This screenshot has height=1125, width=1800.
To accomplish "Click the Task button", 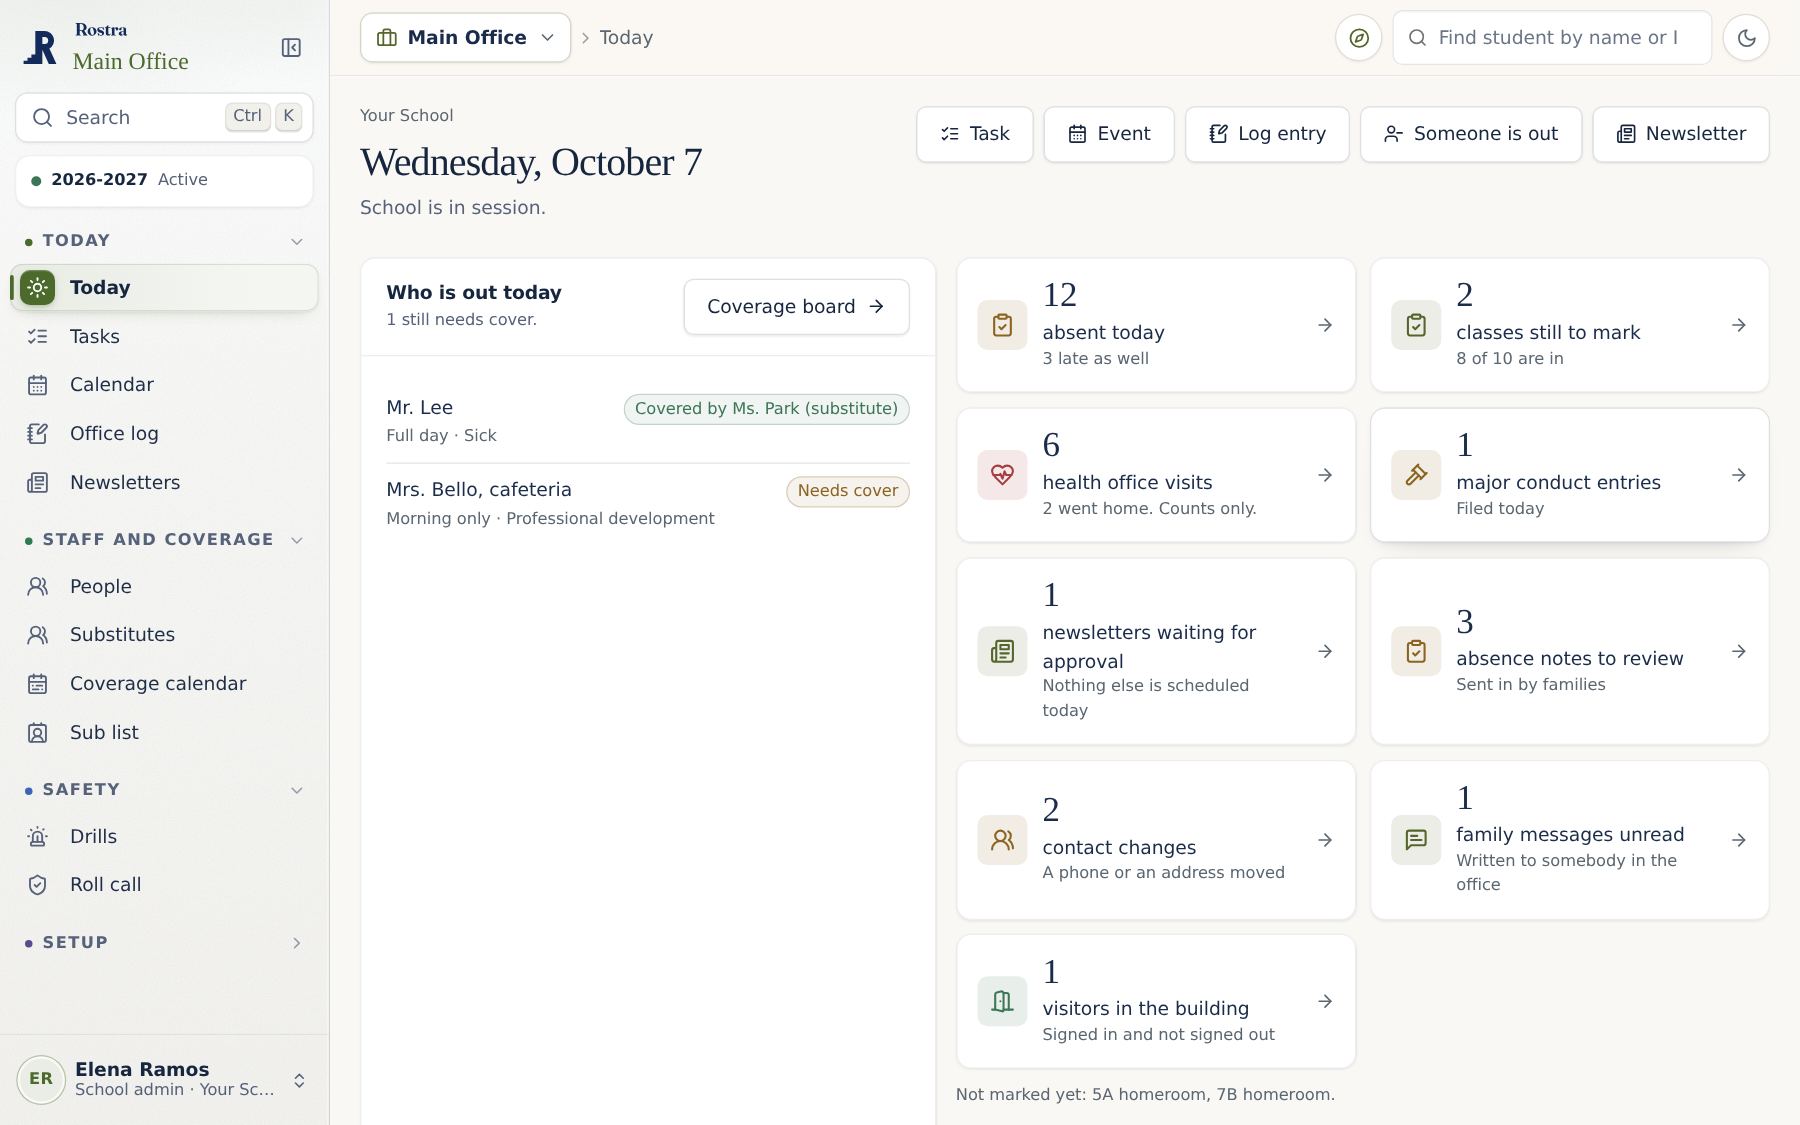I will [975, 134].
